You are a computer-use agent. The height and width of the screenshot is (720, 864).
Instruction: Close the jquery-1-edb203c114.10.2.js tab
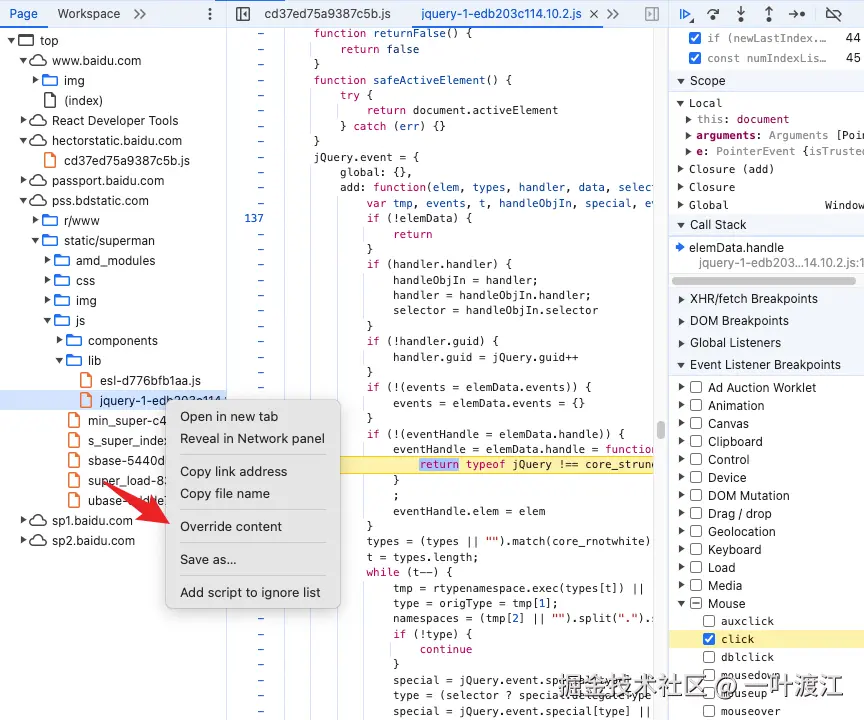tap(594, 14)
